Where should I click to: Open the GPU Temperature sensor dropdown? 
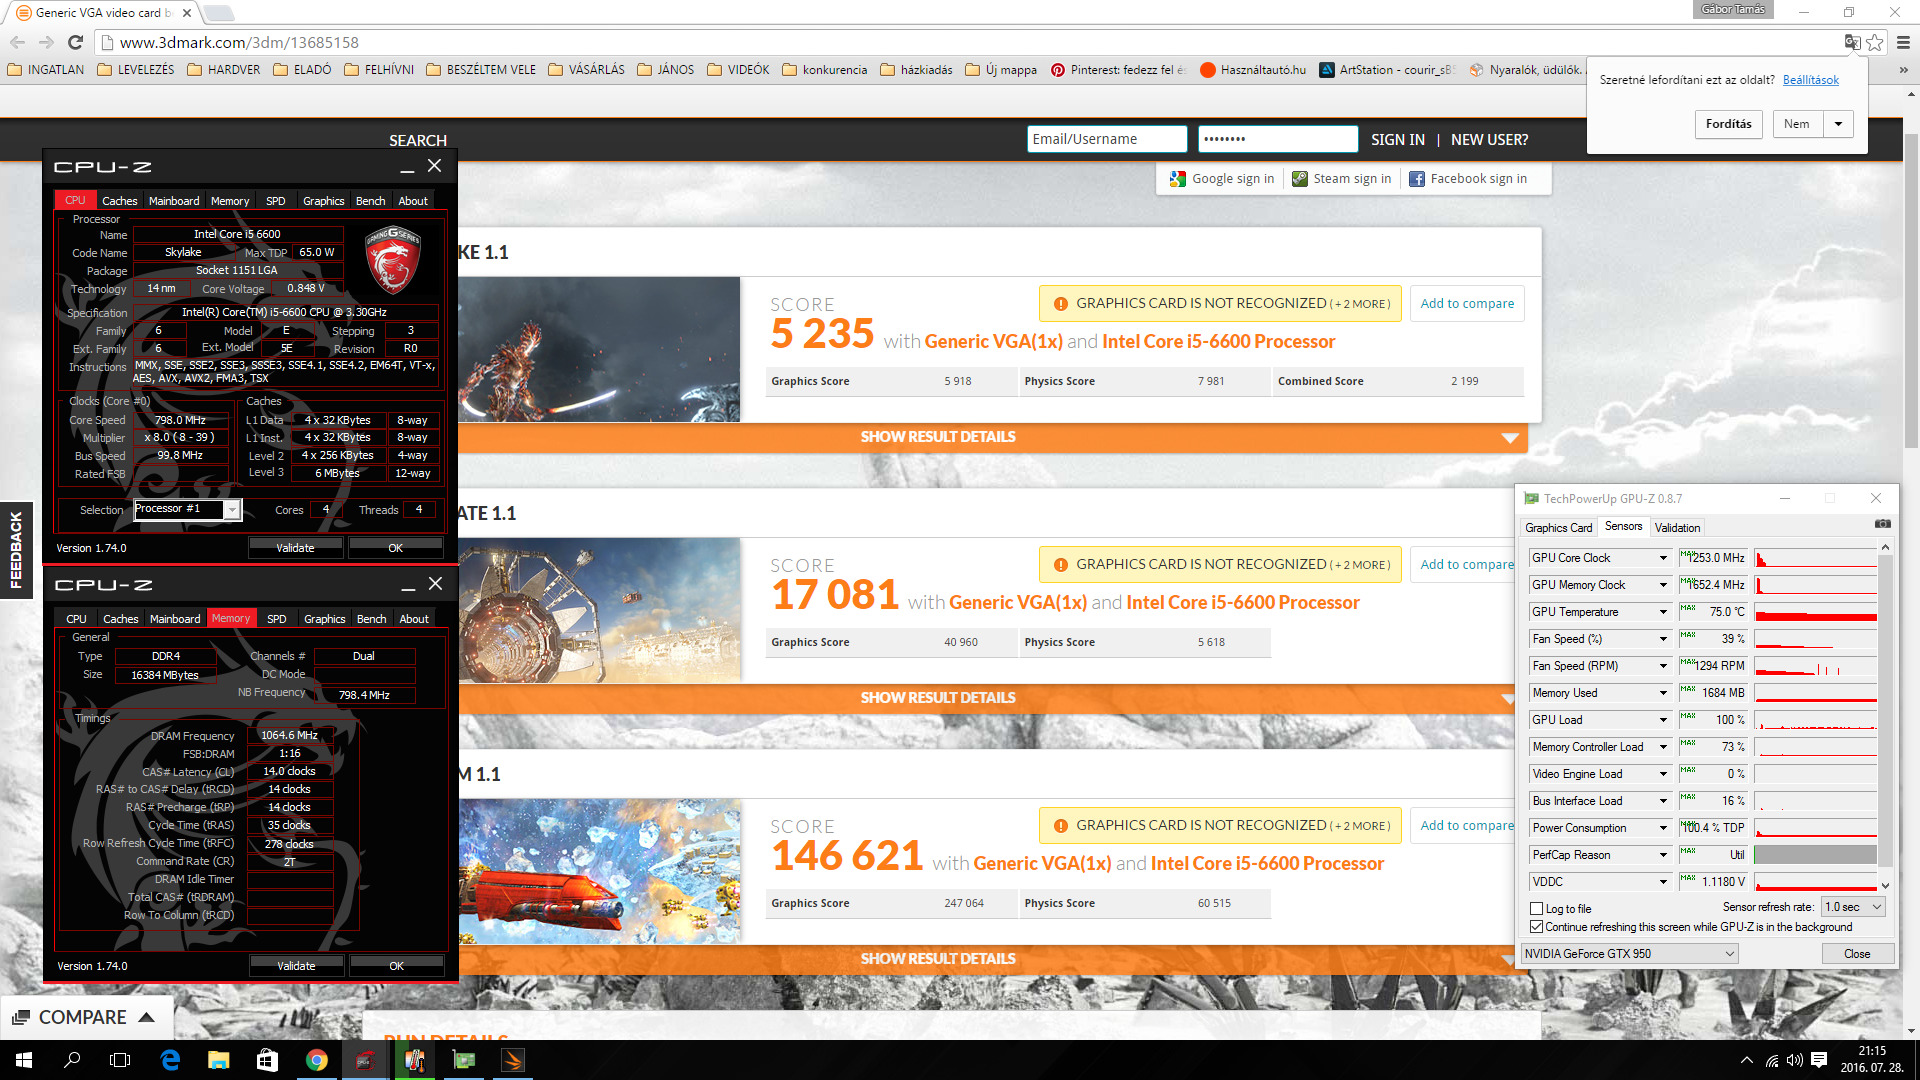[1663, 612]
